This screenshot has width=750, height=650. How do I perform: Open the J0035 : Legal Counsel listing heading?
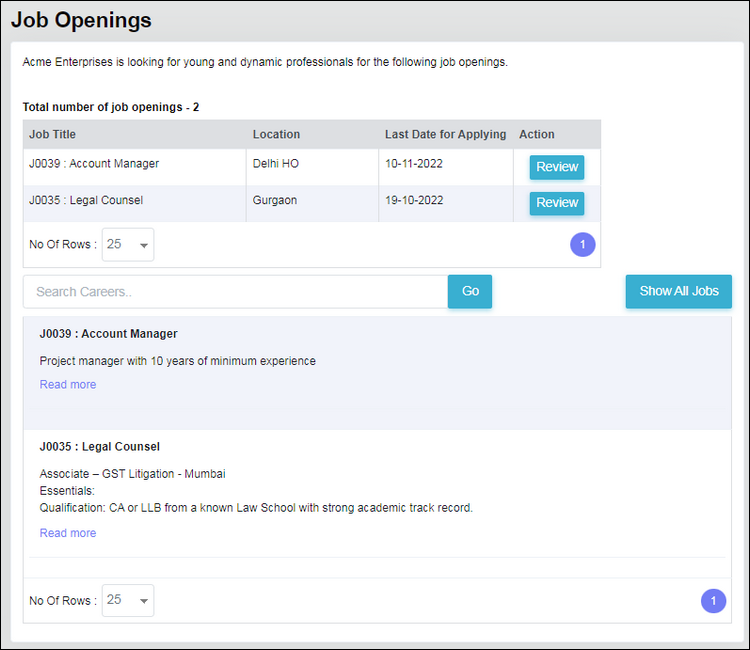(x=99, y=447)
